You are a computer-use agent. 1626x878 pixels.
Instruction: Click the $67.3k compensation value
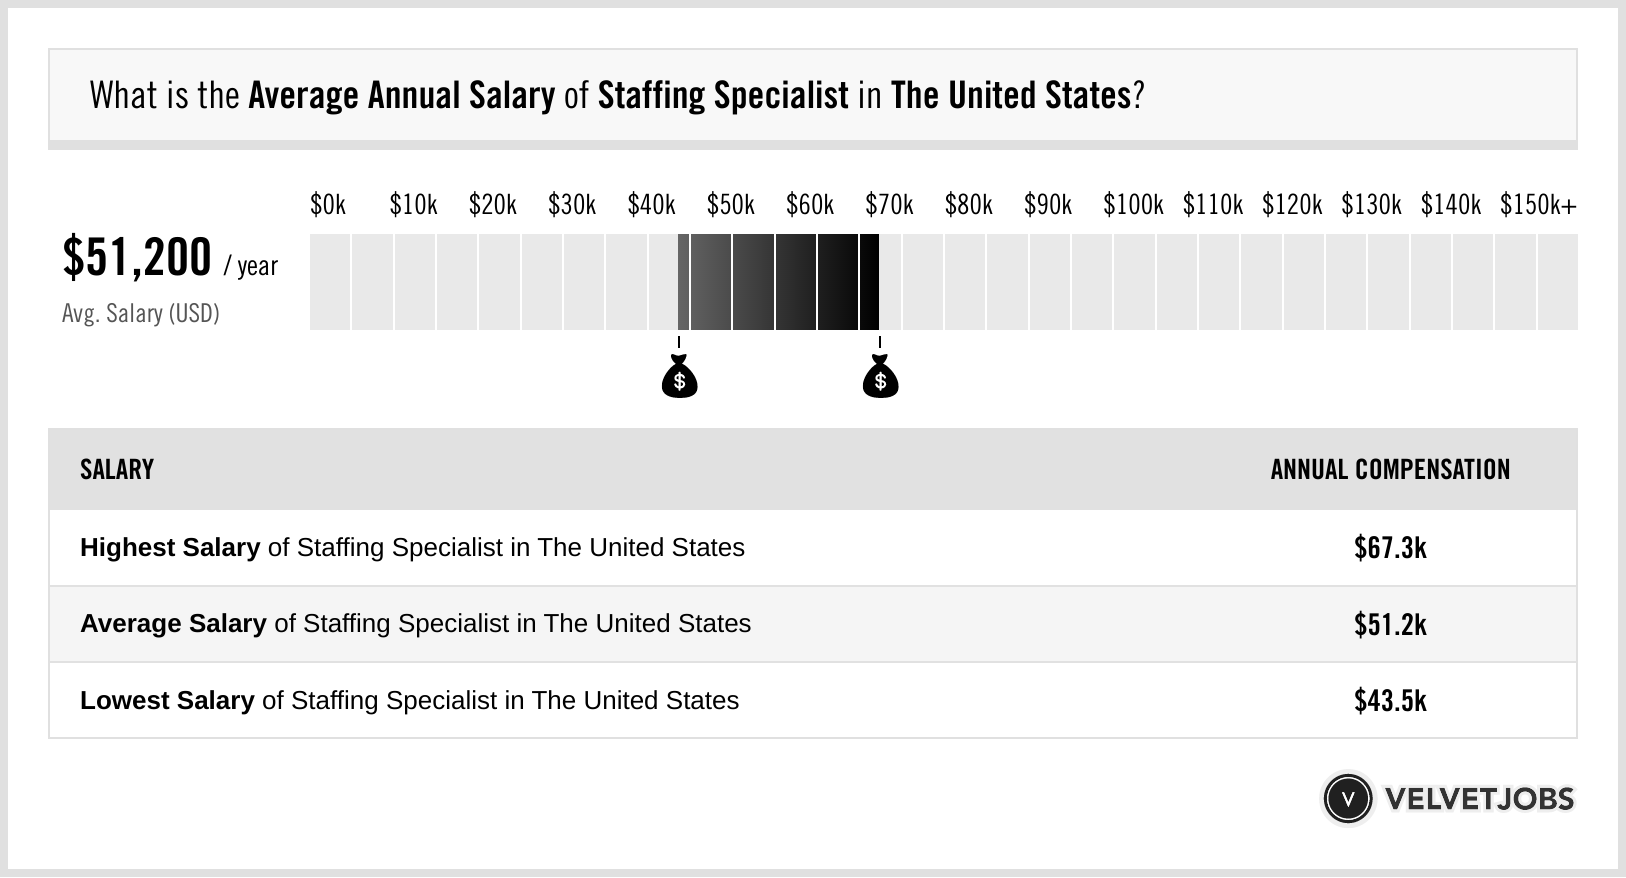click(x=1390, y=548)
